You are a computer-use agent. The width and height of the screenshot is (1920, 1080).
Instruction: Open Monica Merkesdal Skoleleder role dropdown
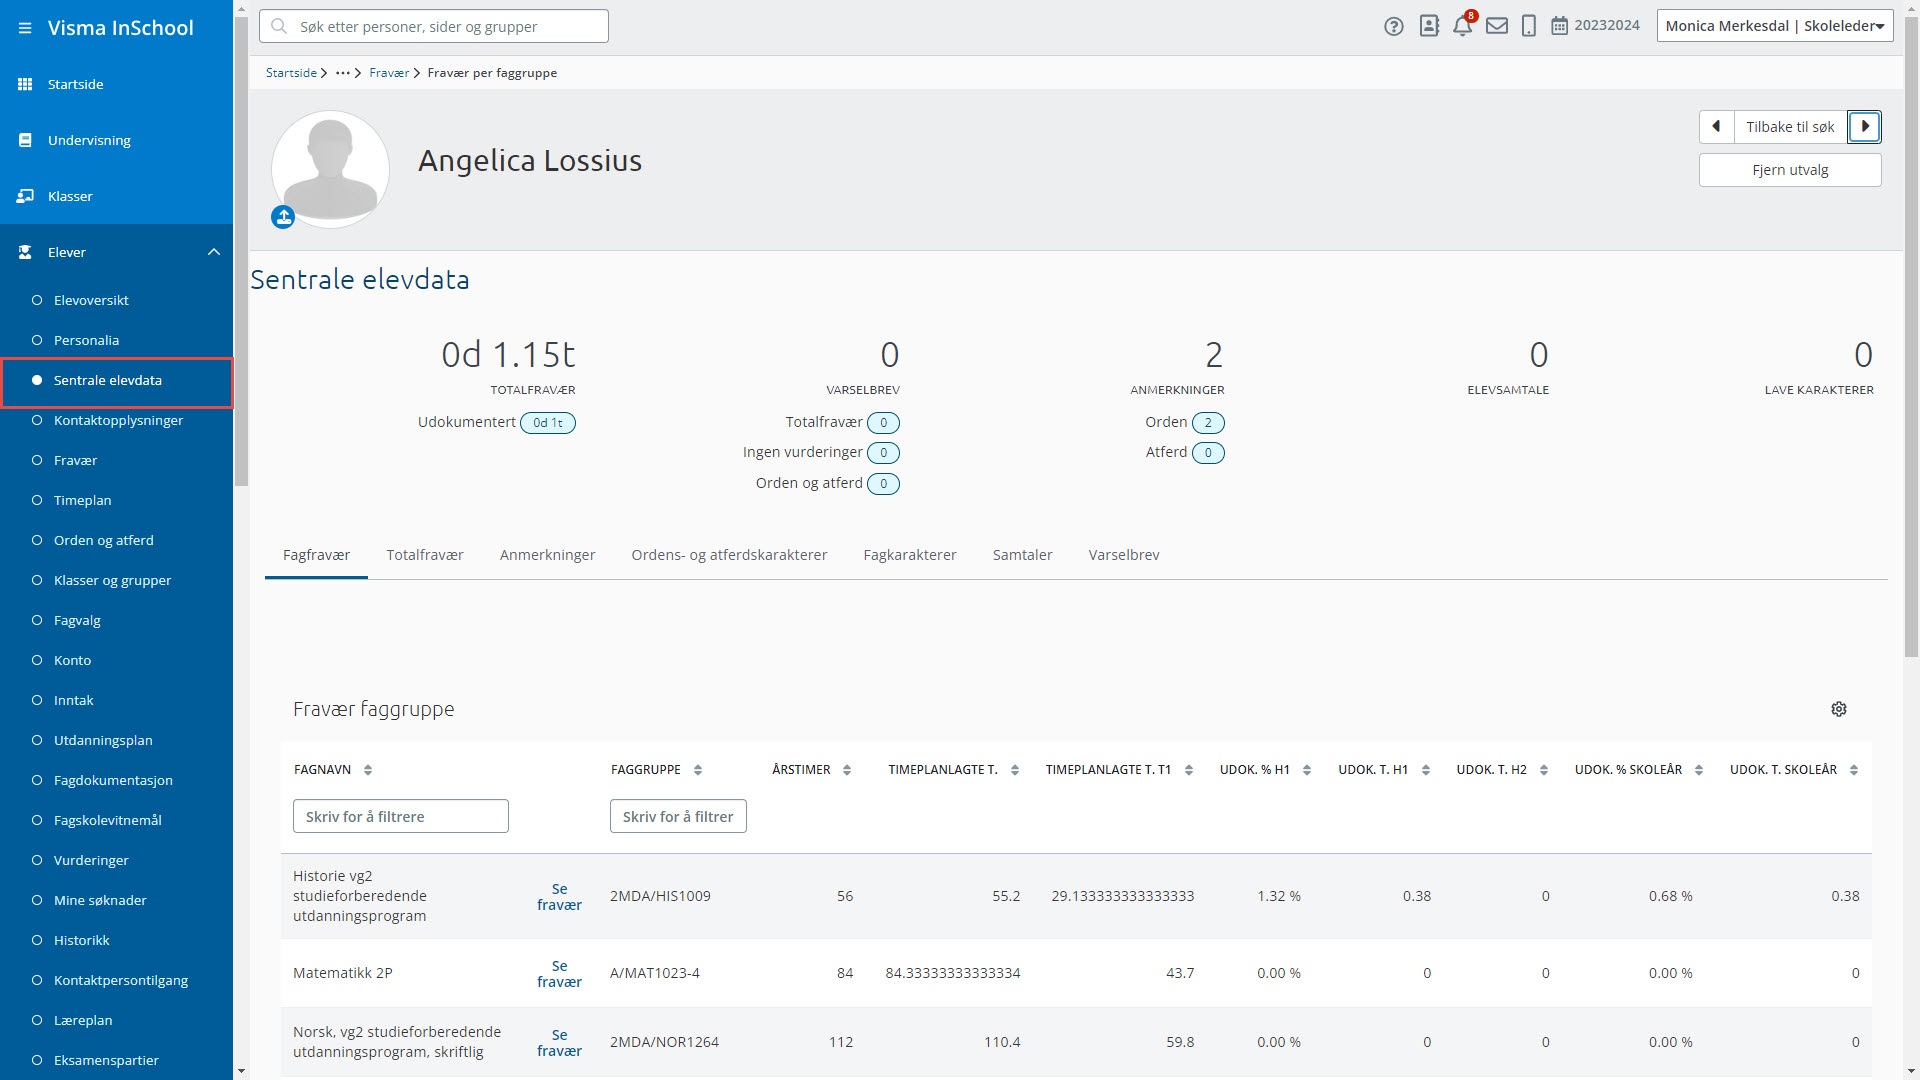pos(1774,26)
